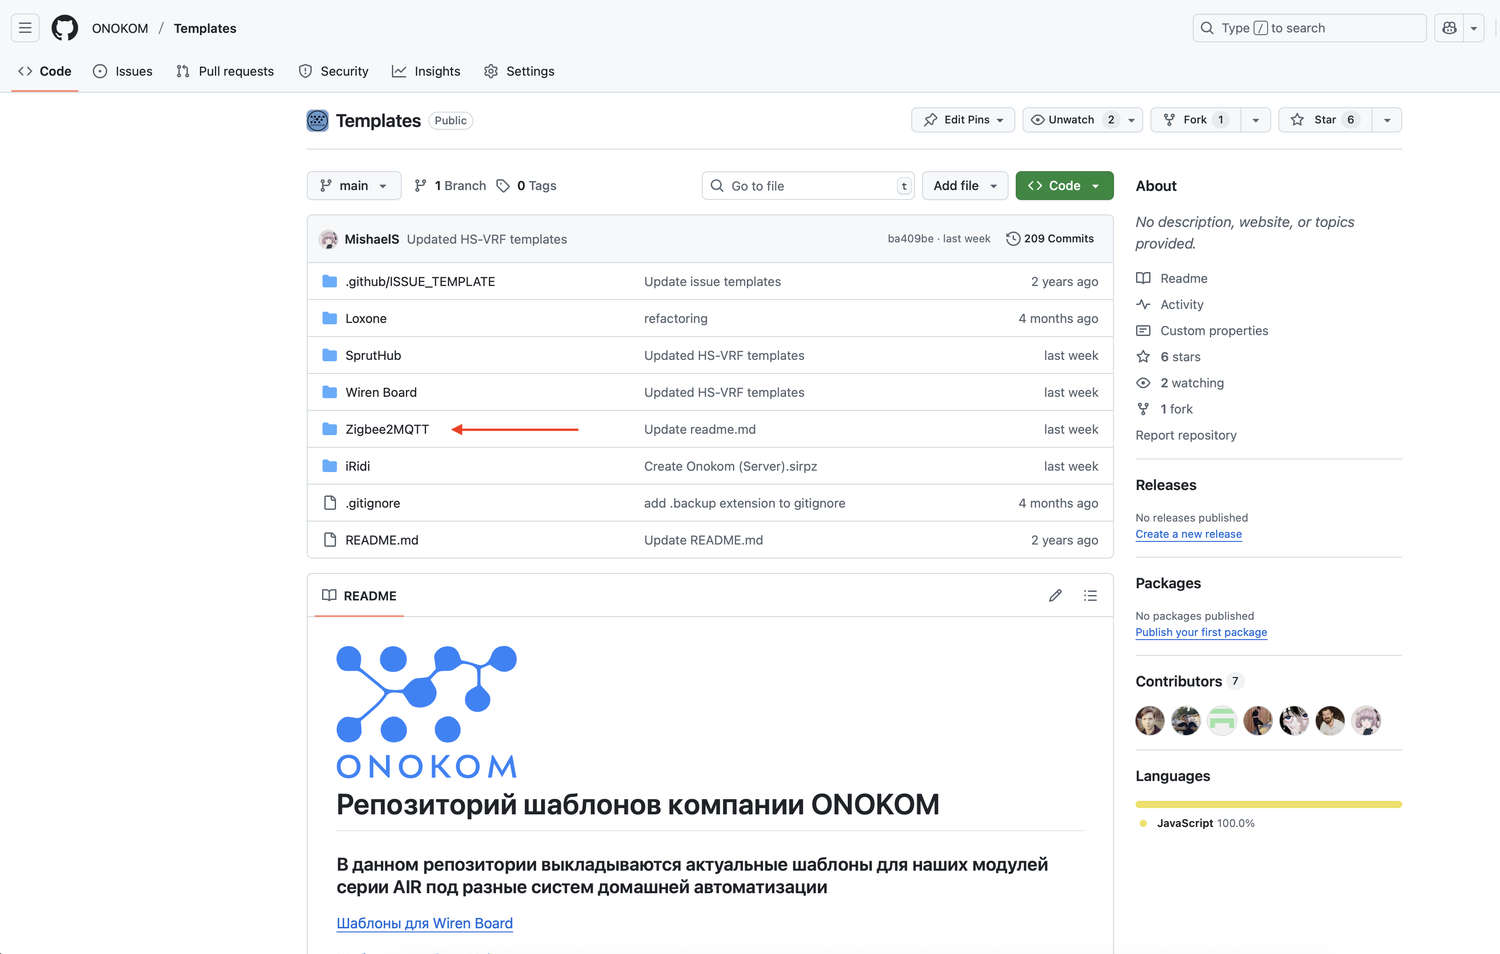Open the main branch selector
The height and width of the screenshot is (954, 1500).
(x=354, y=186)
